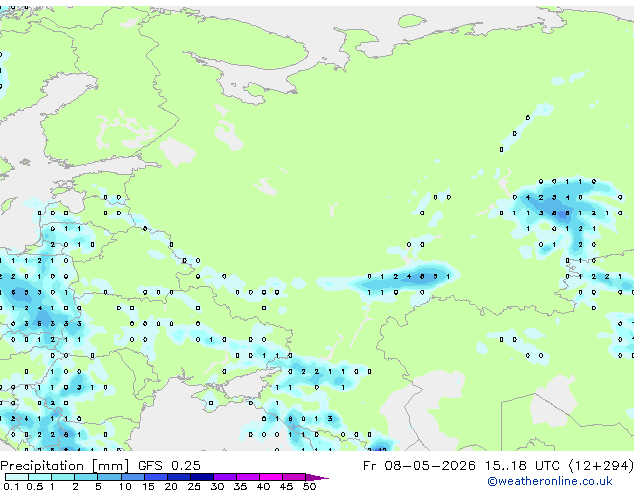Image resolution: width=634 pixels, height=490 pixels.
Task: Select the 1–2 mm legend color swatch
Action: click(x=63, y=477)
